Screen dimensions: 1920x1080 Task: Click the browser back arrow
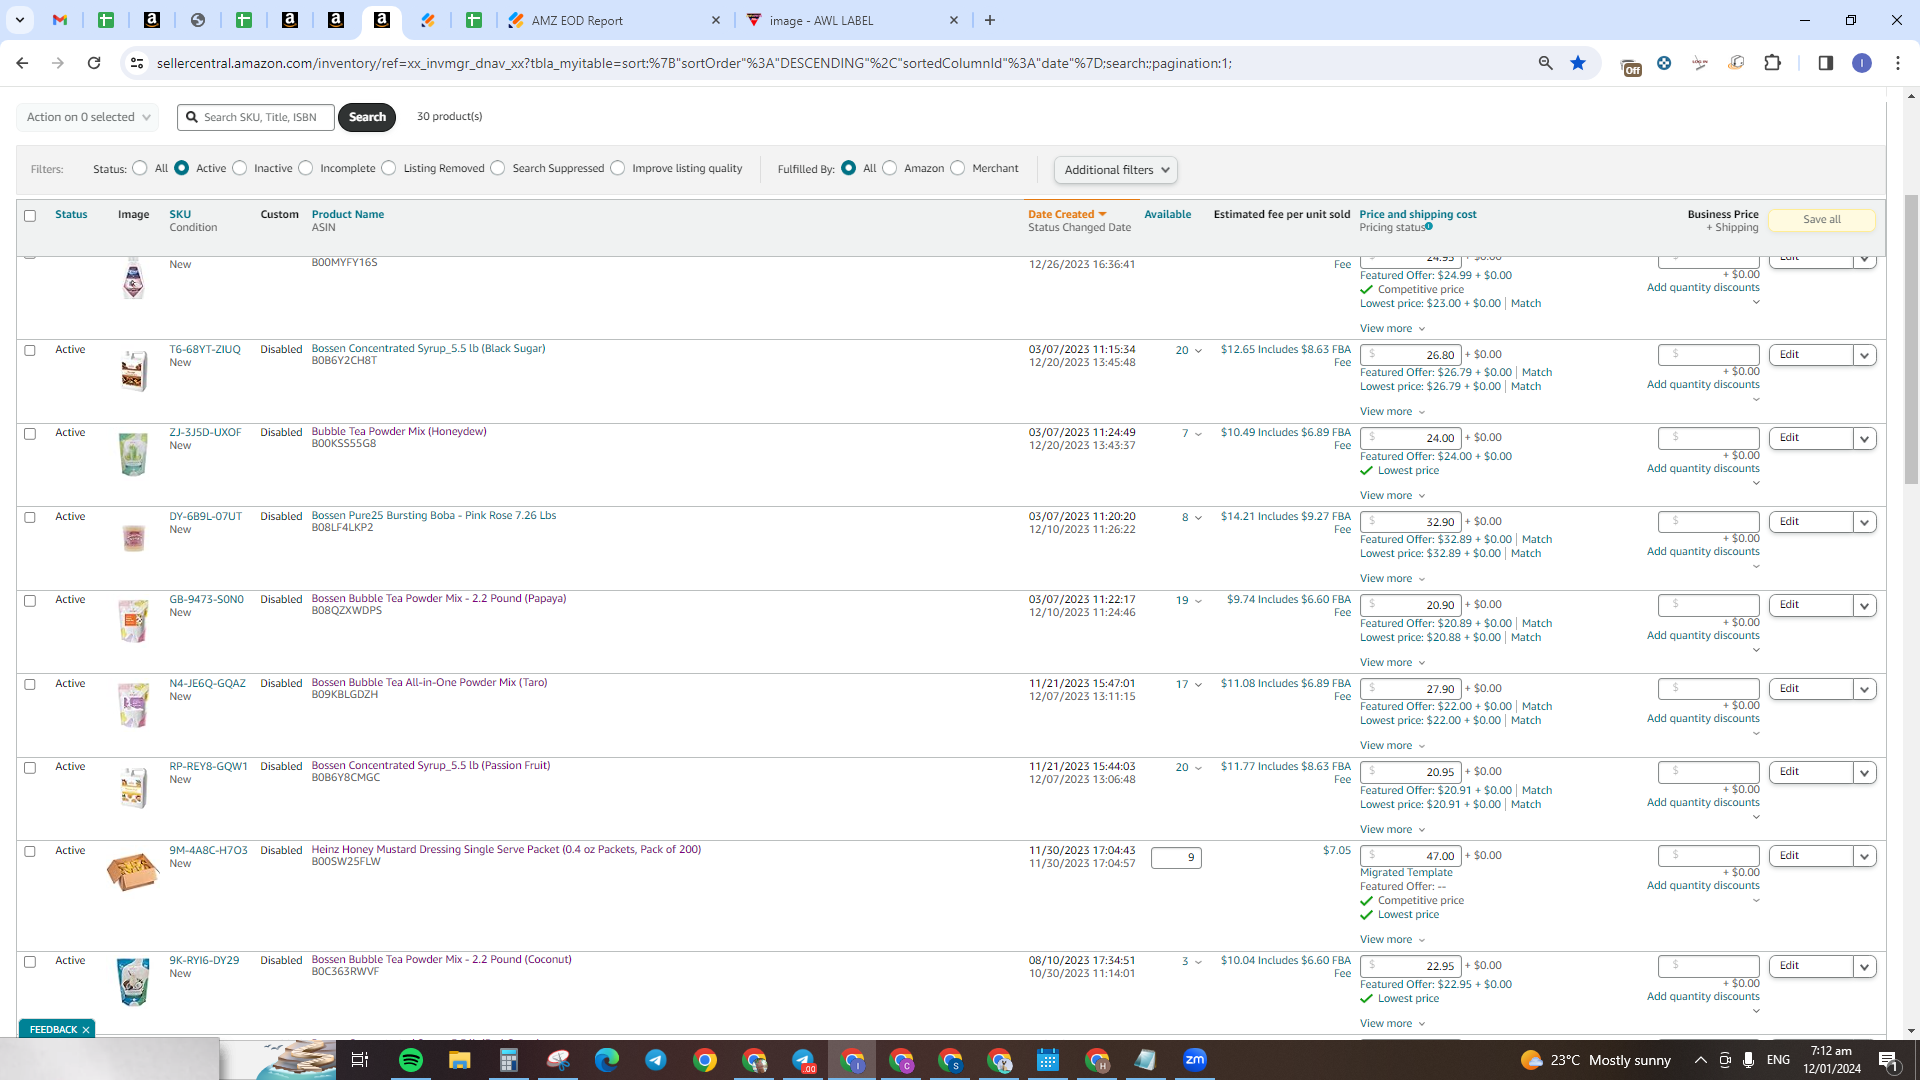pyautogui.click(x=22, y=63)
